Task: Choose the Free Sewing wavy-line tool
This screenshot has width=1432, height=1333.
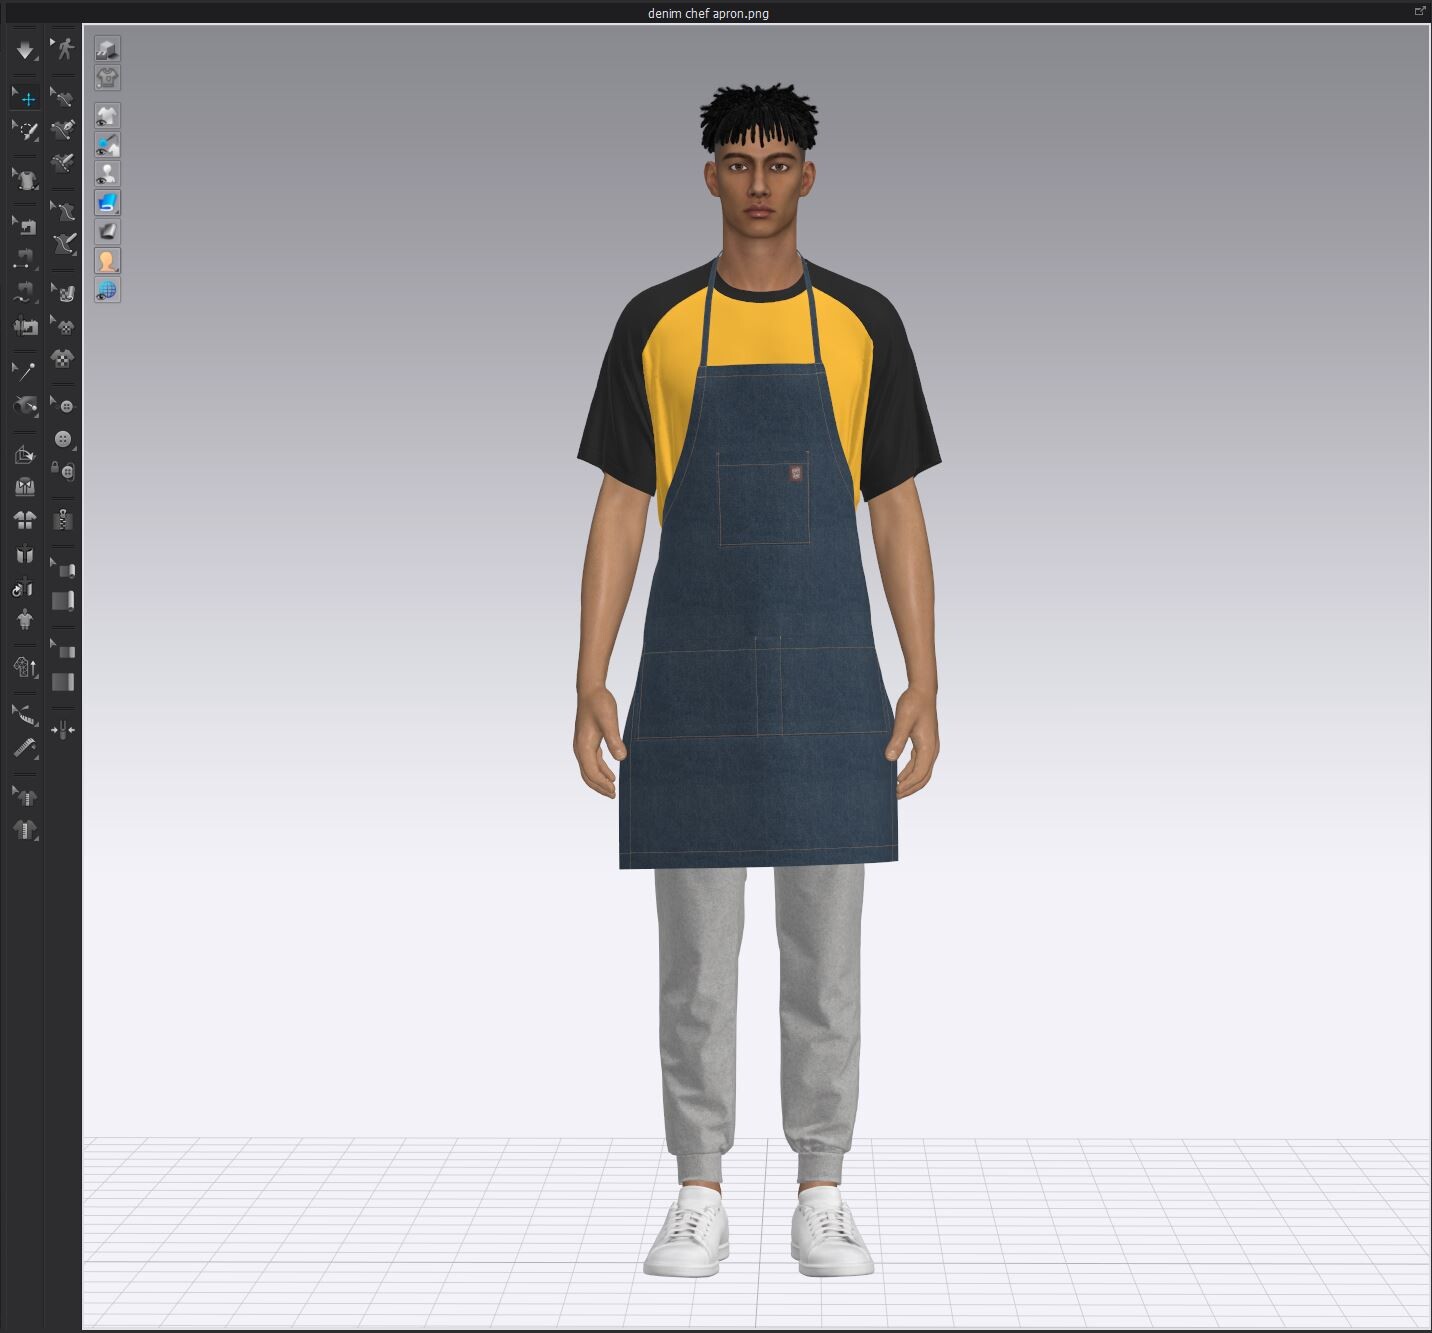Action: [x=25, y=292]
